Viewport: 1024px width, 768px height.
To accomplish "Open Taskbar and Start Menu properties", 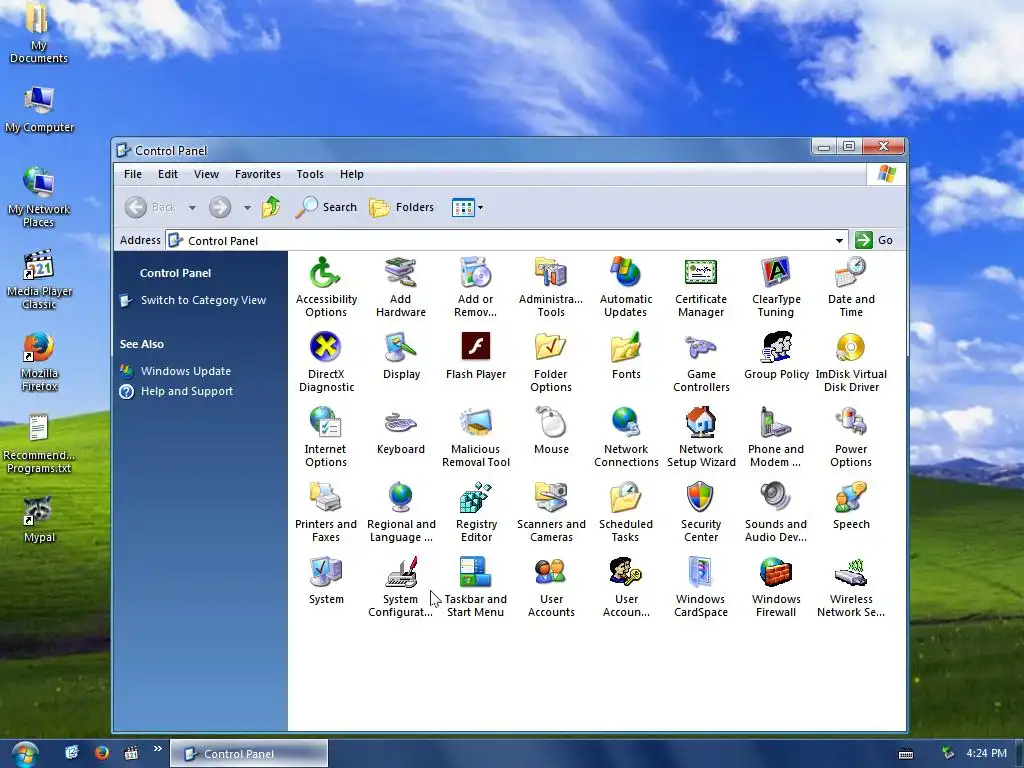I will tap(475, 587).
